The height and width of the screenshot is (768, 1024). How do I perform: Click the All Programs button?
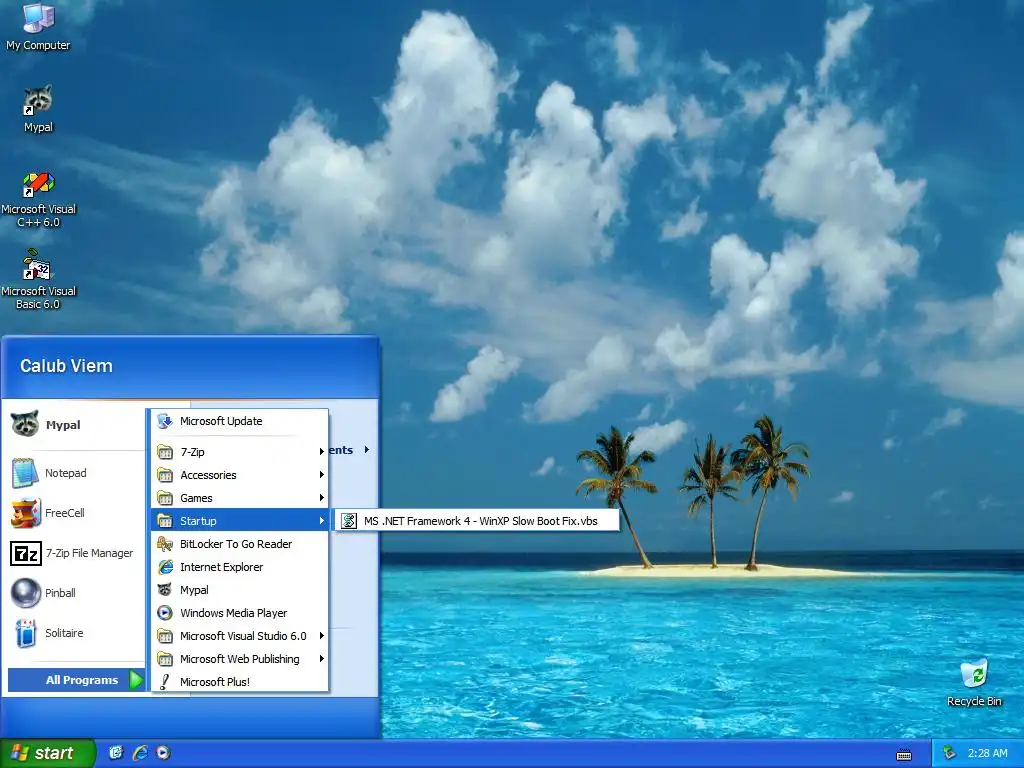point(76,680)
